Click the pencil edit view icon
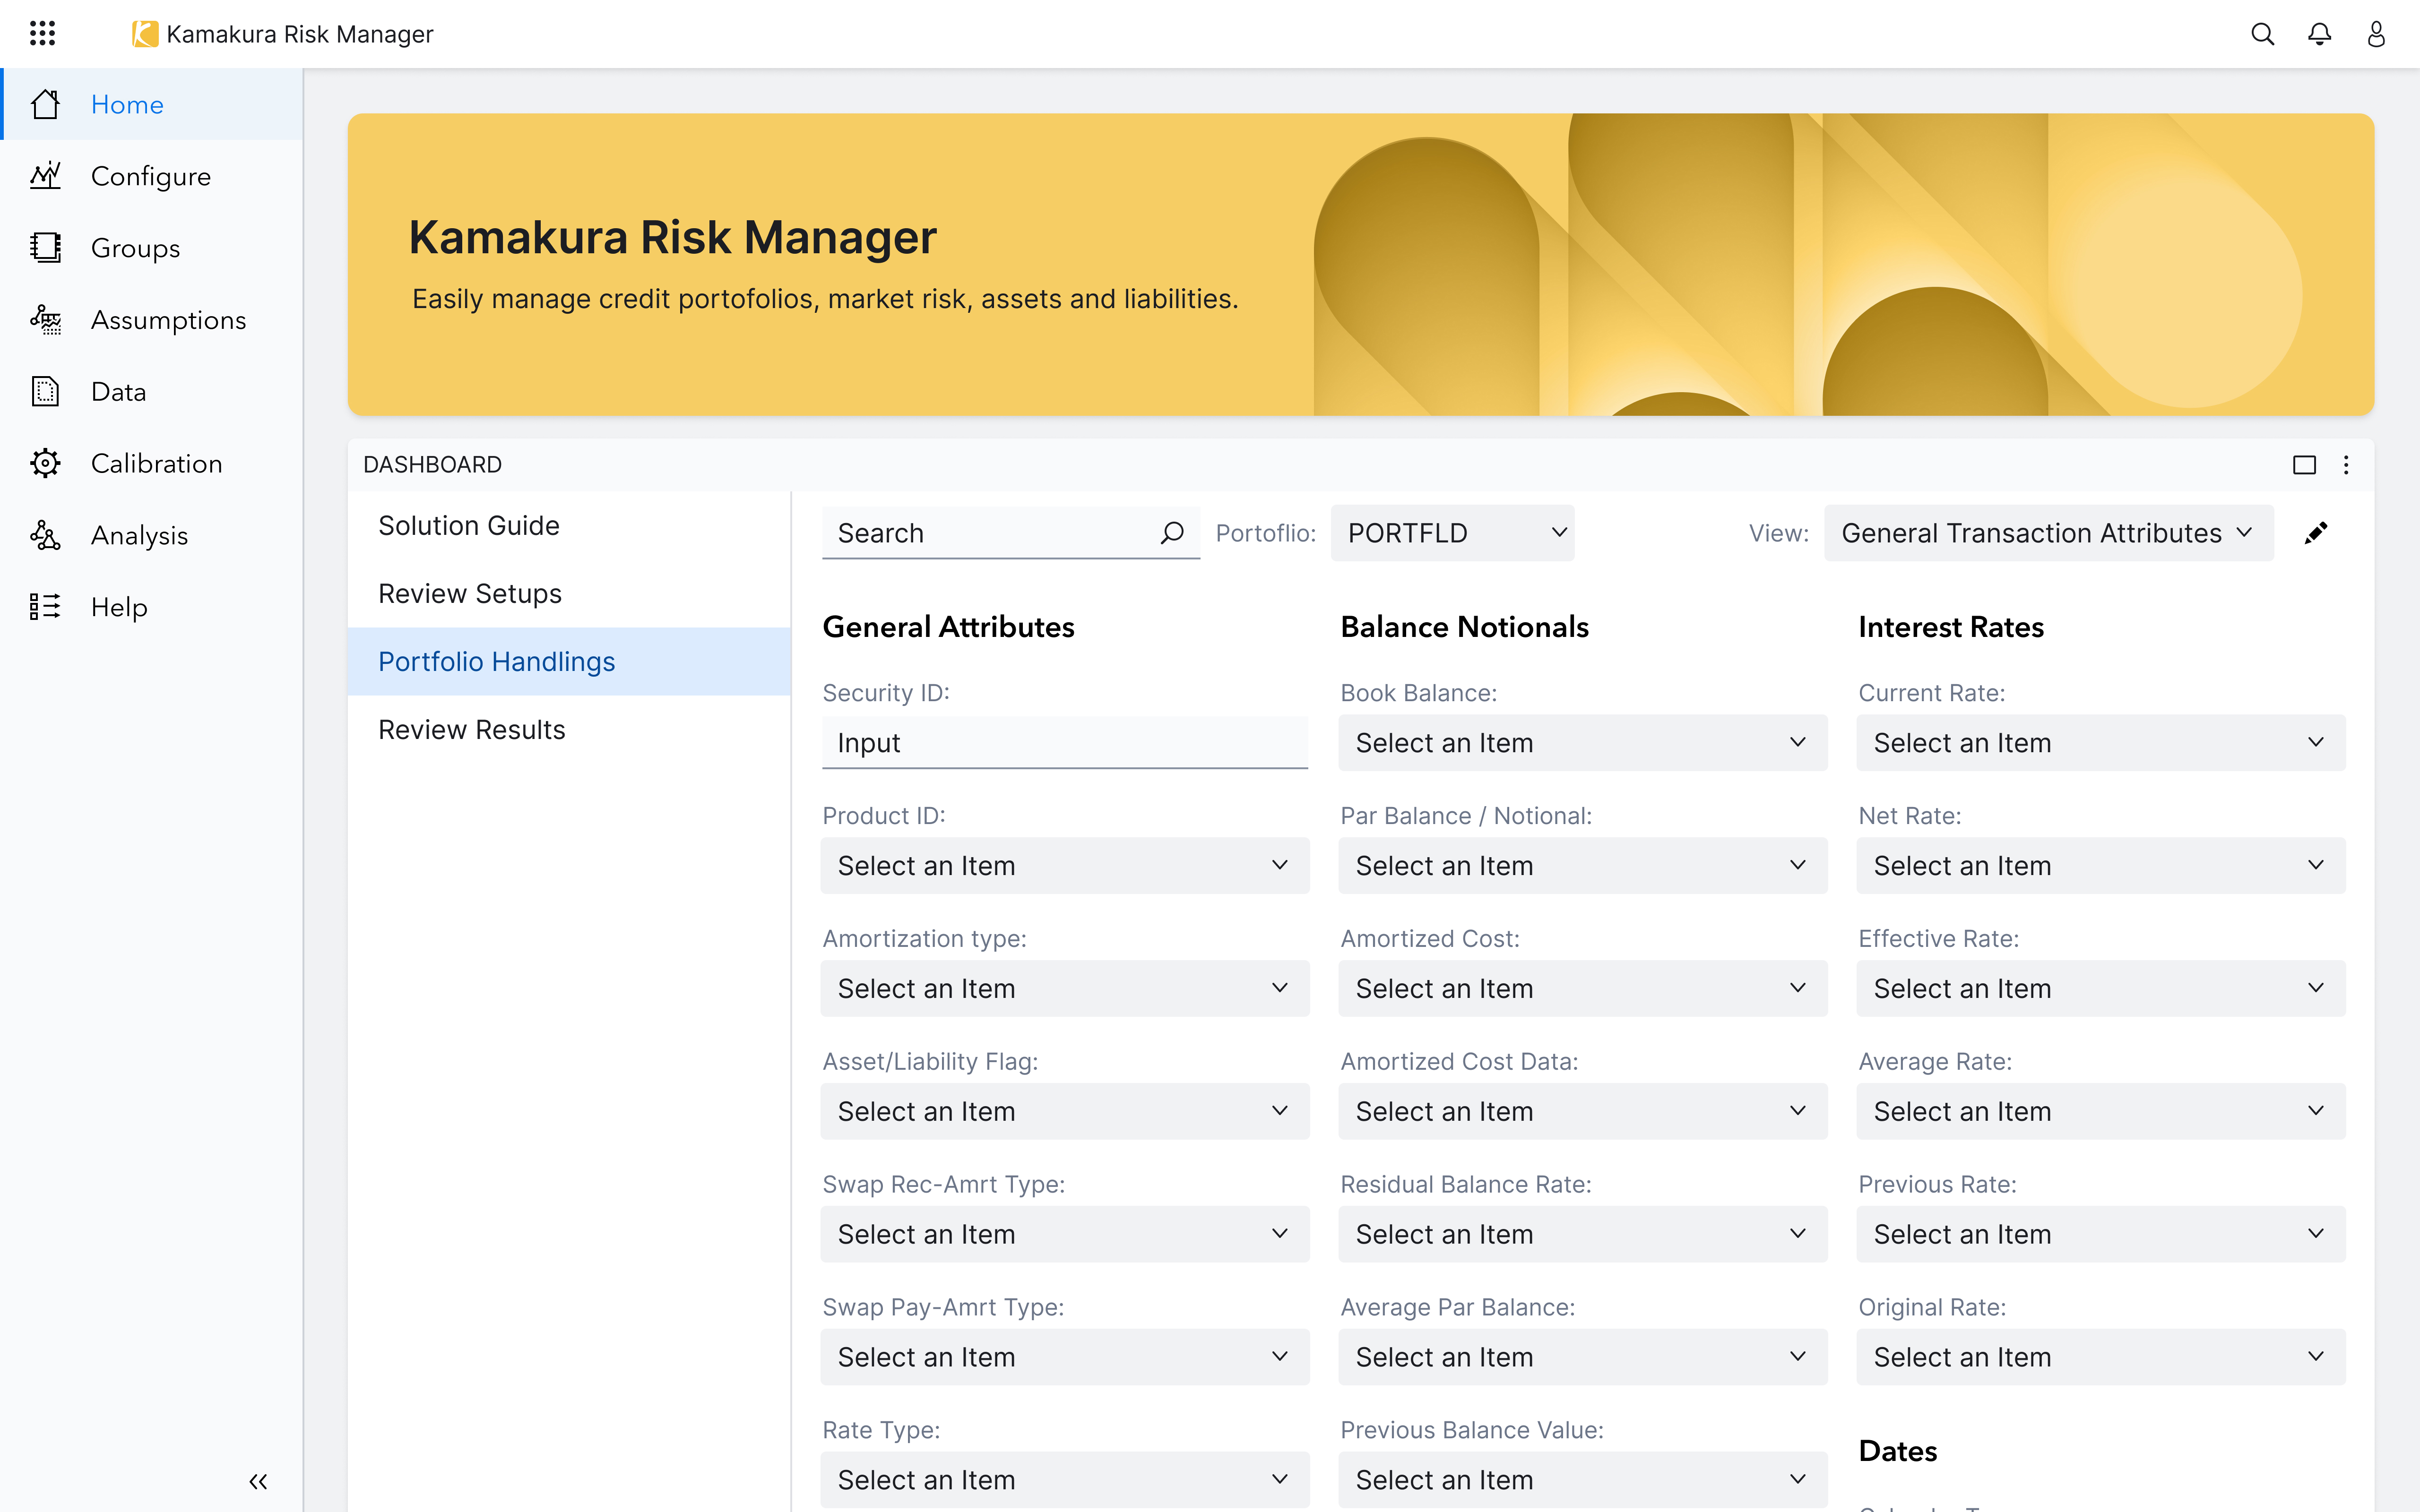2420x1512 pixels. [x=2316, y=533]
